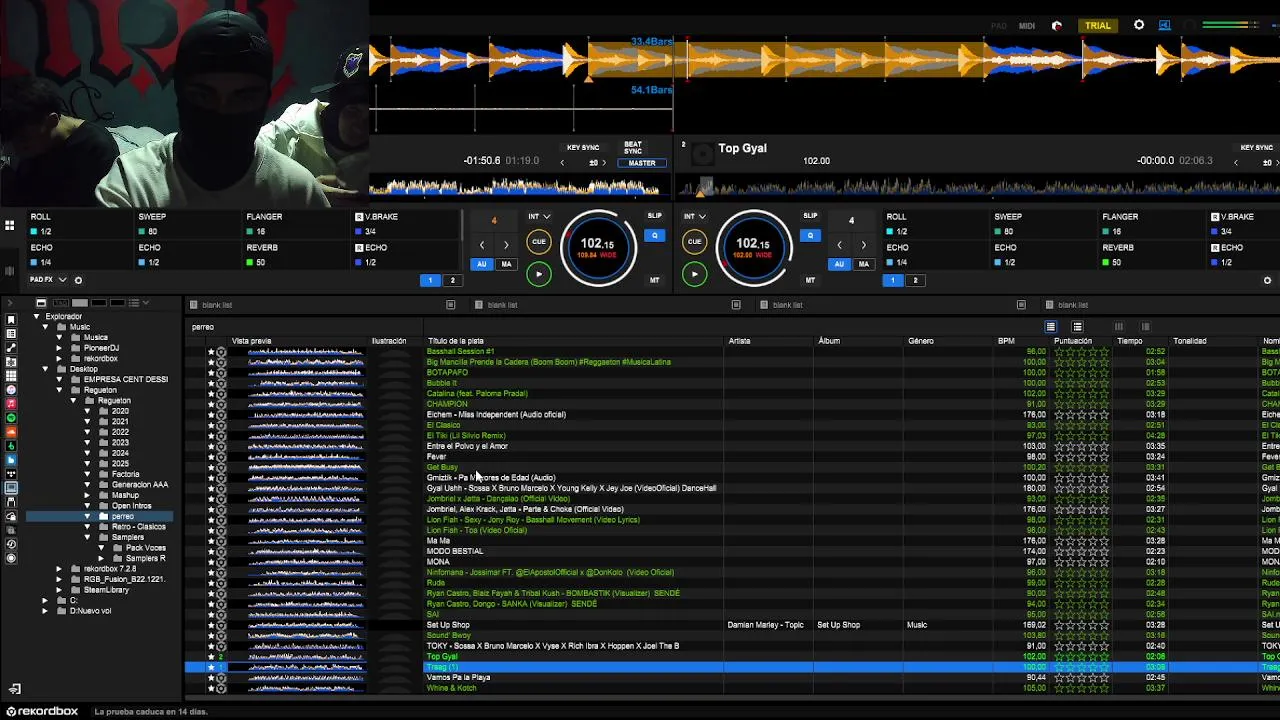
Task: Click BEAT SYNC on deck 1
Action: click(633, 147)
